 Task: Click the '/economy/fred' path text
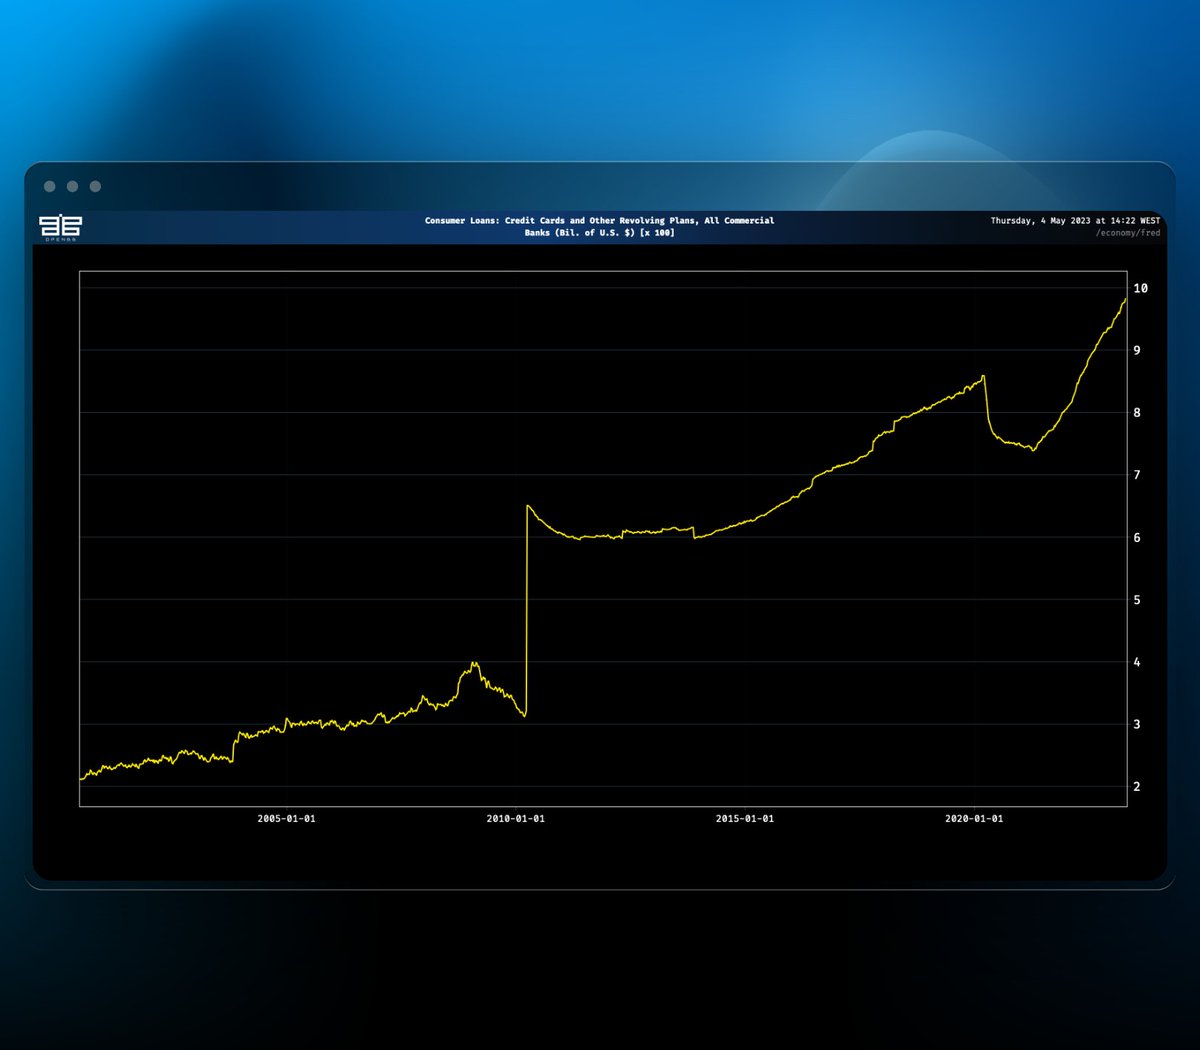(1128, 233)
